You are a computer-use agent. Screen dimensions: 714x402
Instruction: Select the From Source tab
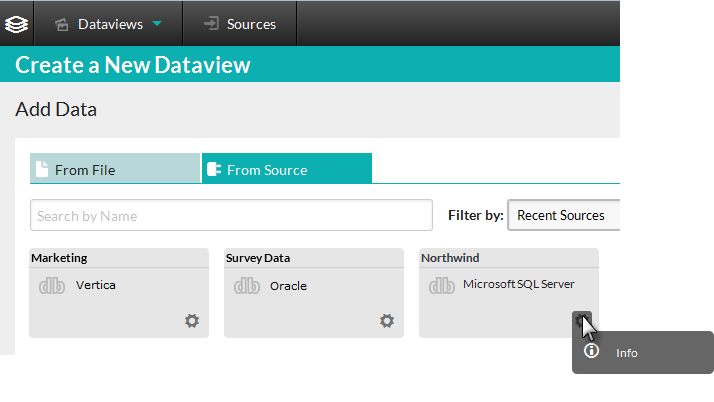(x=287, y=168)
